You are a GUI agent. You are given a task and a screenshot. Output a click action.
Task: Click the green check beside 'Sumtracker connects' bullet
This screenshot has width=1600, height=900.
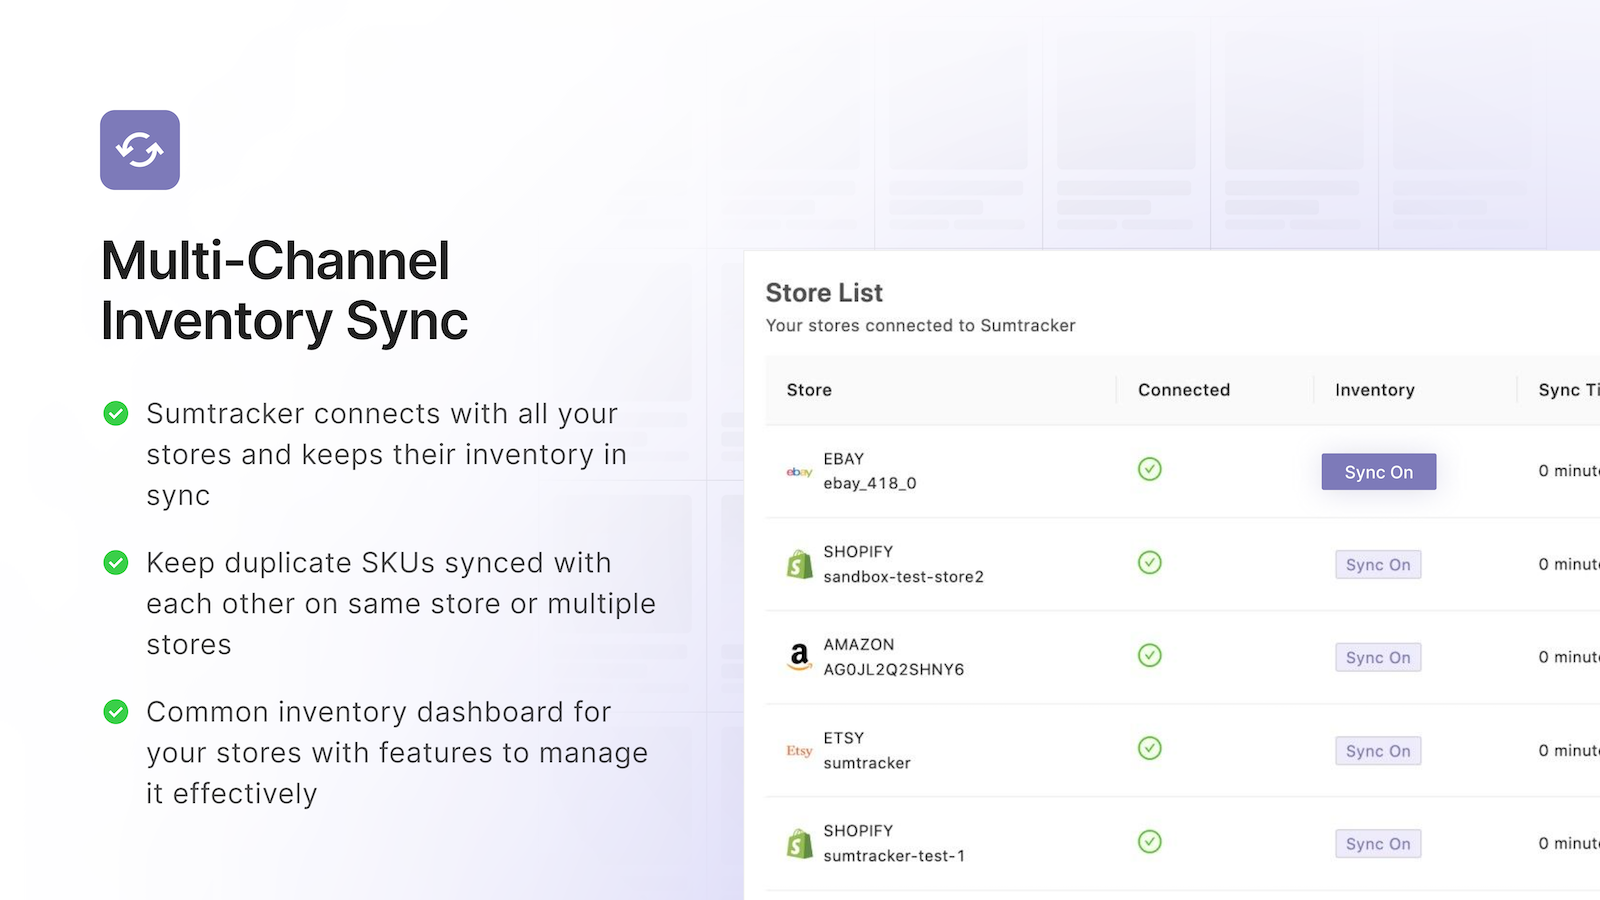(116, 413)
